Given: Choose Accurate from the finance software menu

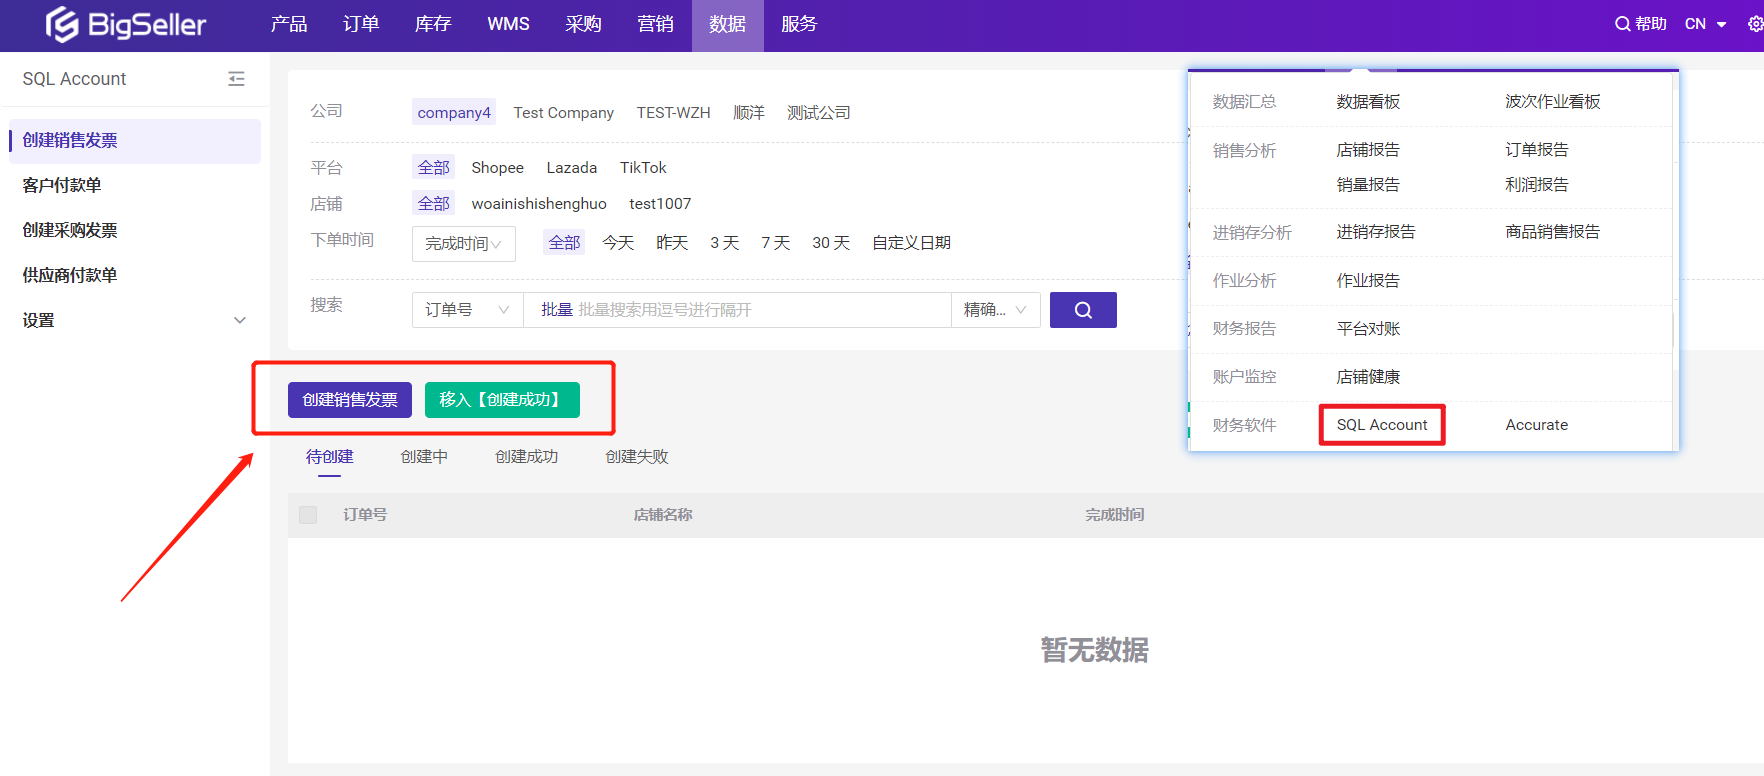Looking at the screenshot, I should point(1536,425).
